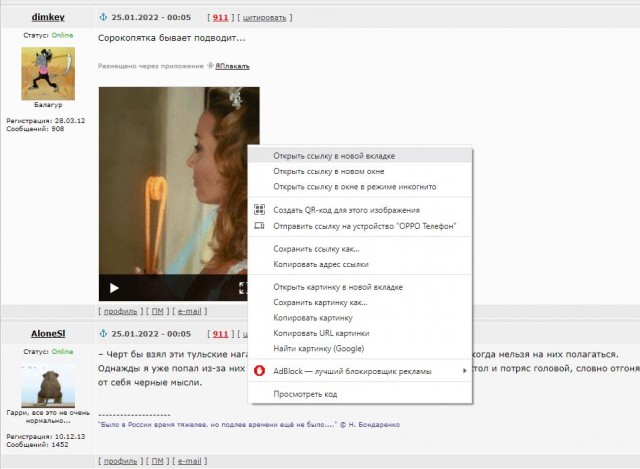Viewport: 640px width, 469px height.
Task: Select 'AdBlock — лучший блокировщик рекламы'
Action: [360, 371]
